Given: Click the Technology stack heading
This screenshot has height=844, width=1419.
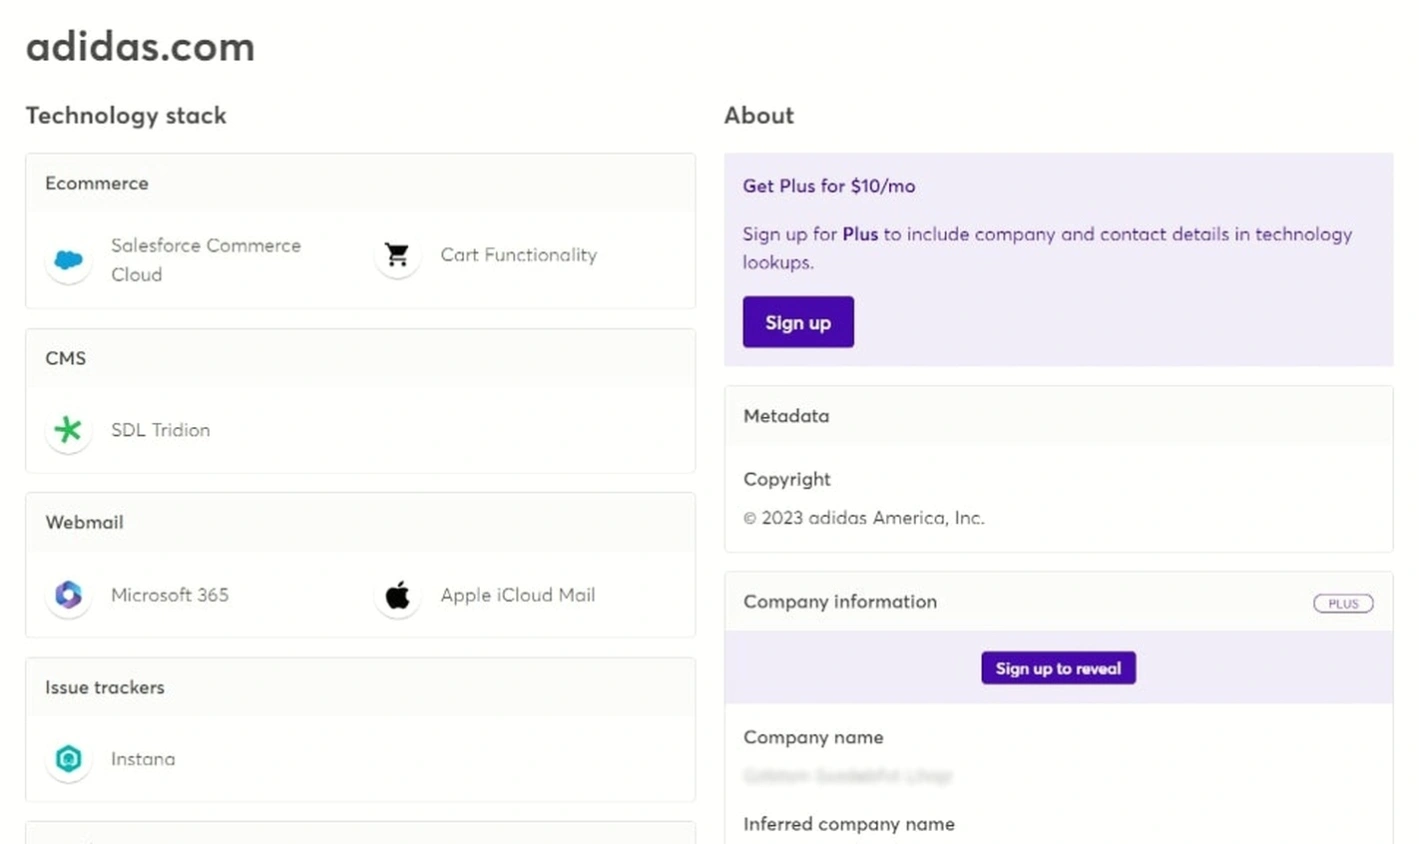Looking at the screenshot, I should pos(126,115).
